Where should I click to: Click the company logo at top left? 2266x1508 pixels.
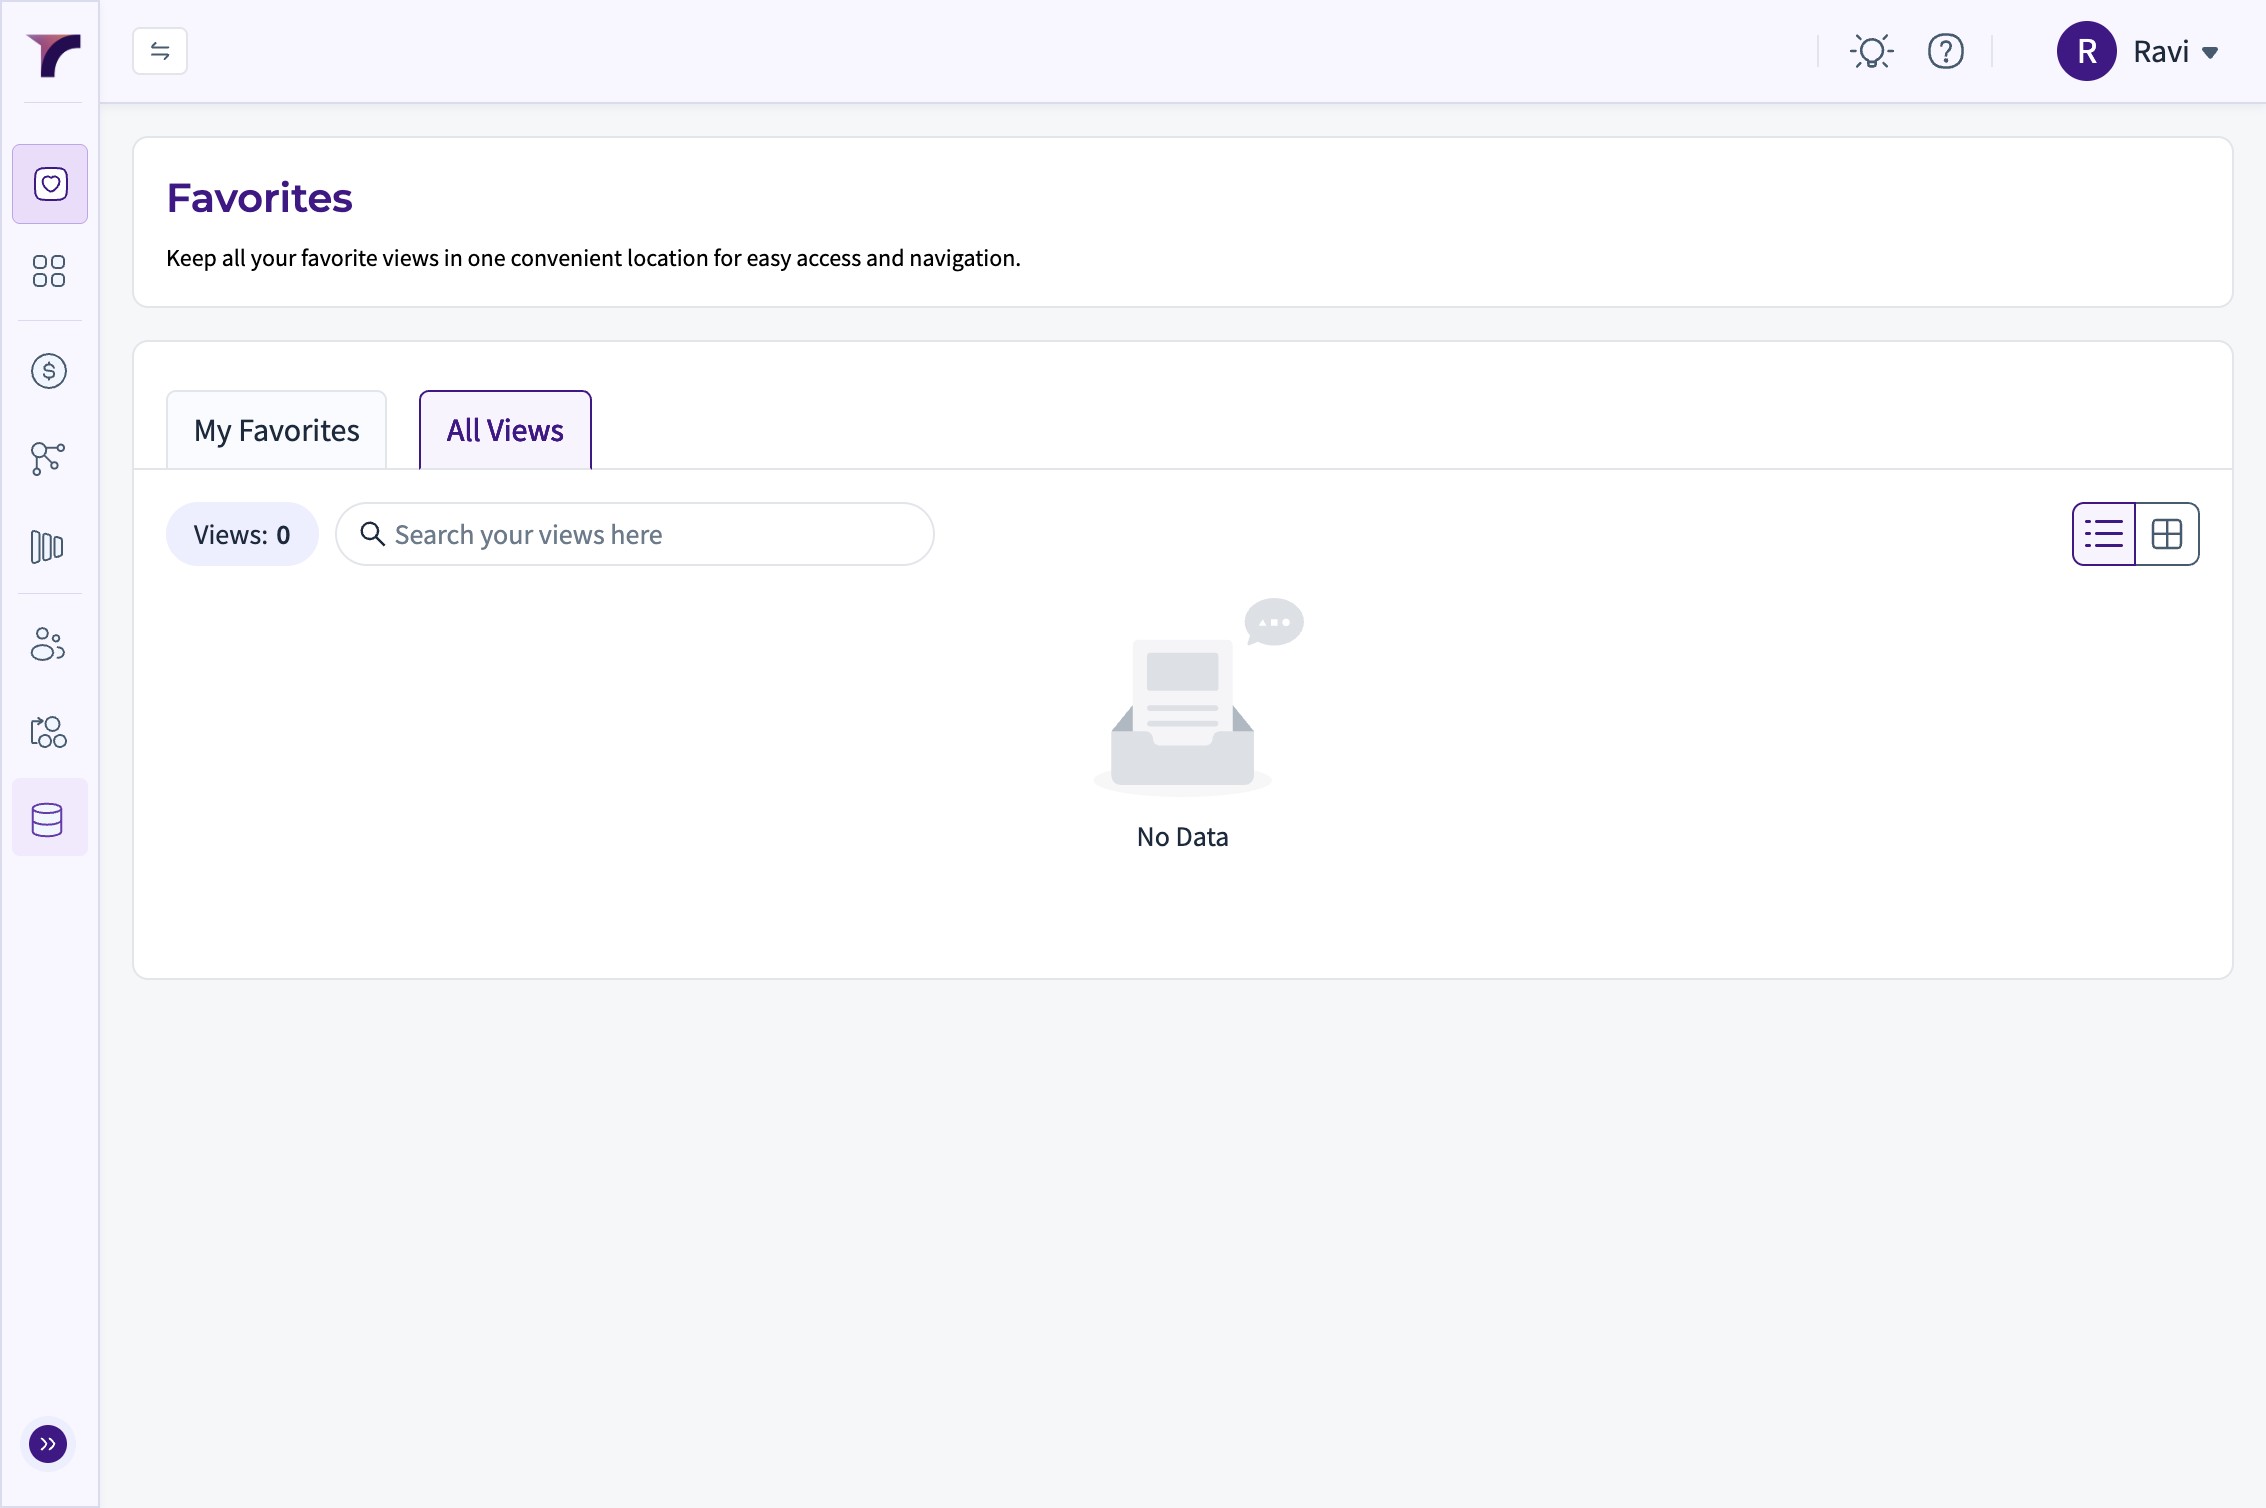53,55
